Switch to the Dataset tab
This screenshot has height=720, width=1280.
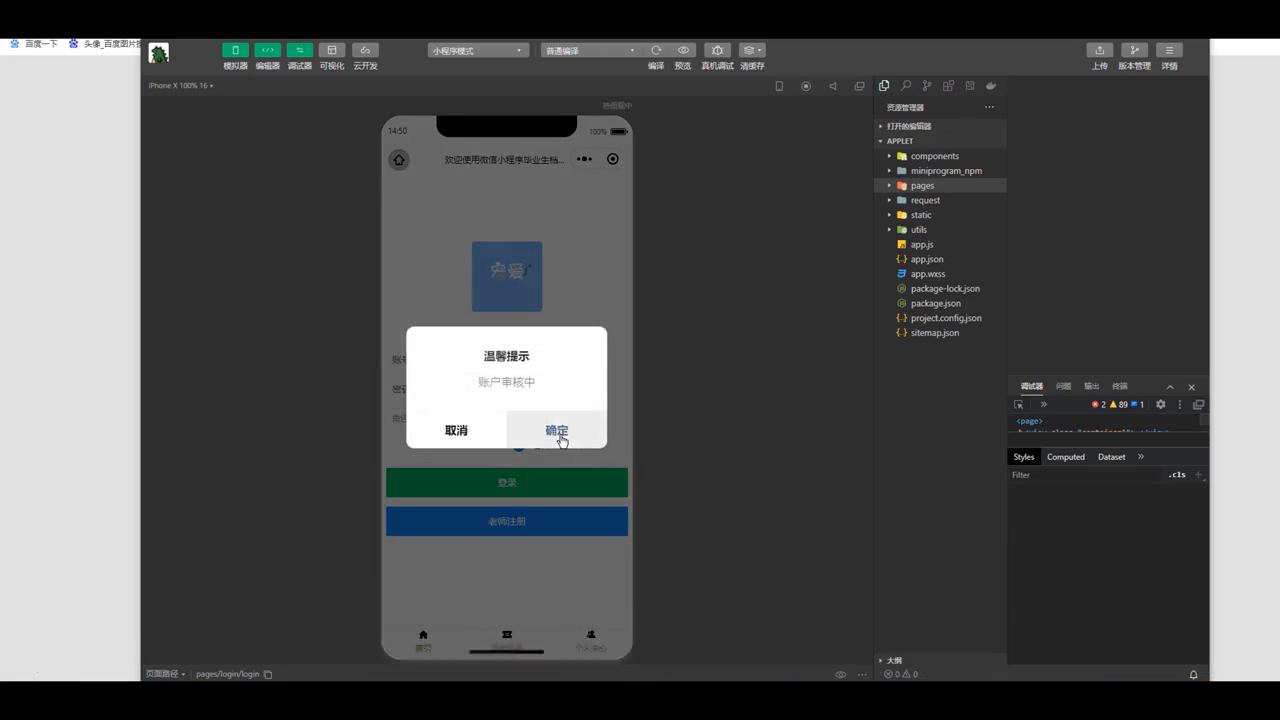1111,456
